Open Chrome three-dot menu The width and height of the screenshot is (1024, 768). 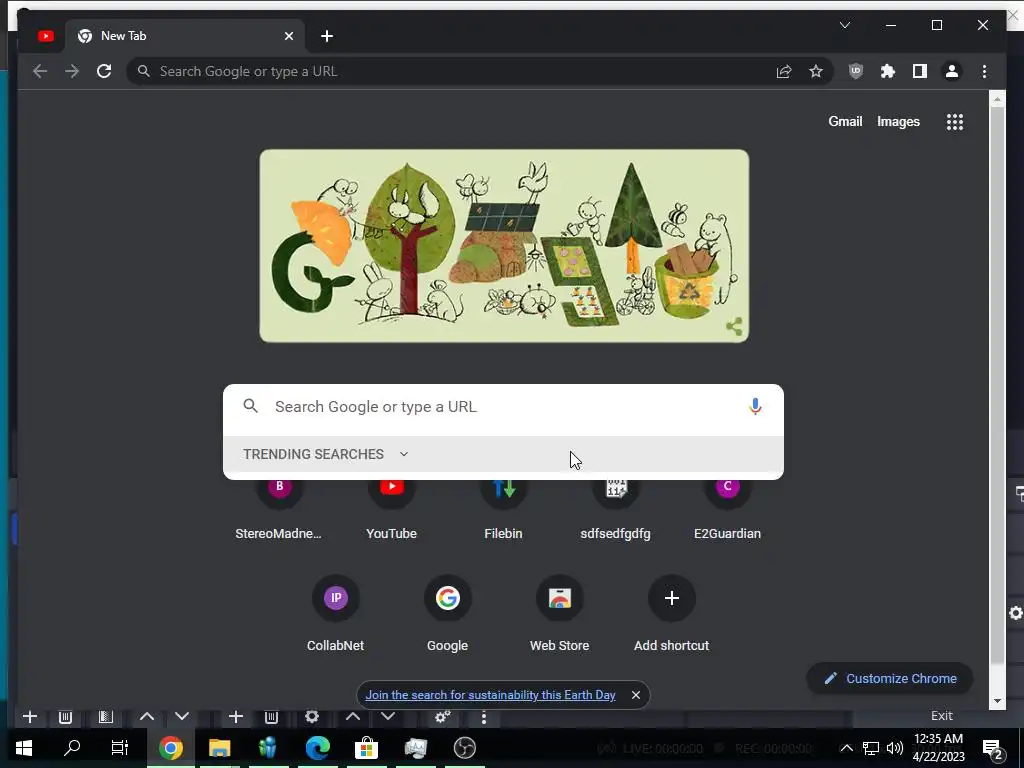[984, 71]
